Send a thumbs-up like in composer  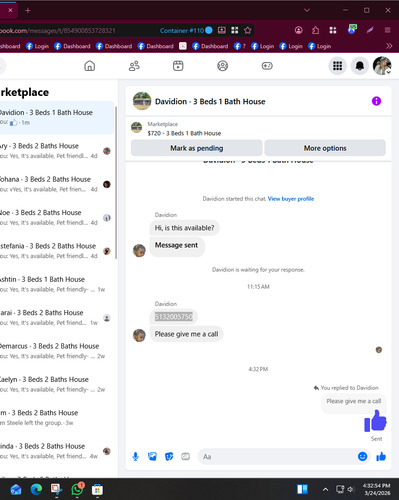tap(381, 456)
